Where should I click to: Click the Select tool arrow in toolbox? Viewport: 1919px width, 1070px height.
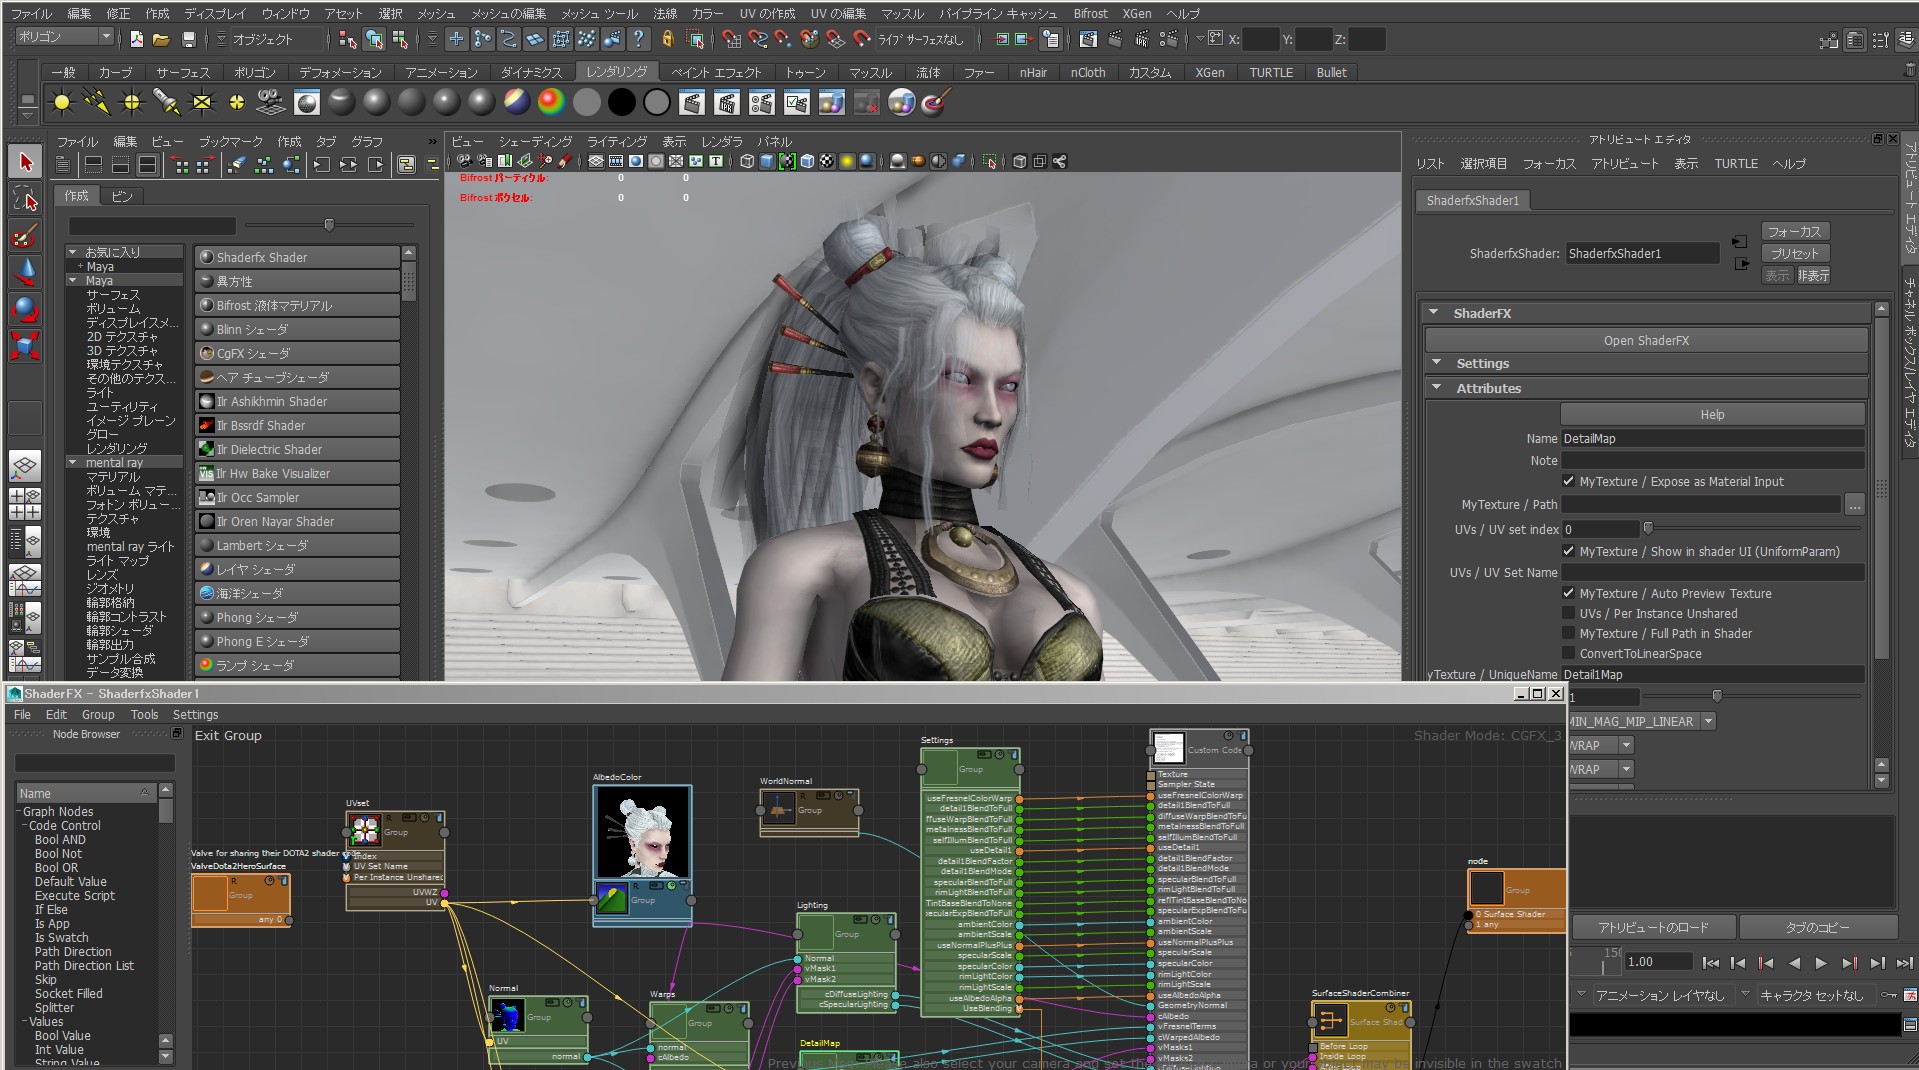click(x=25, y=162)
